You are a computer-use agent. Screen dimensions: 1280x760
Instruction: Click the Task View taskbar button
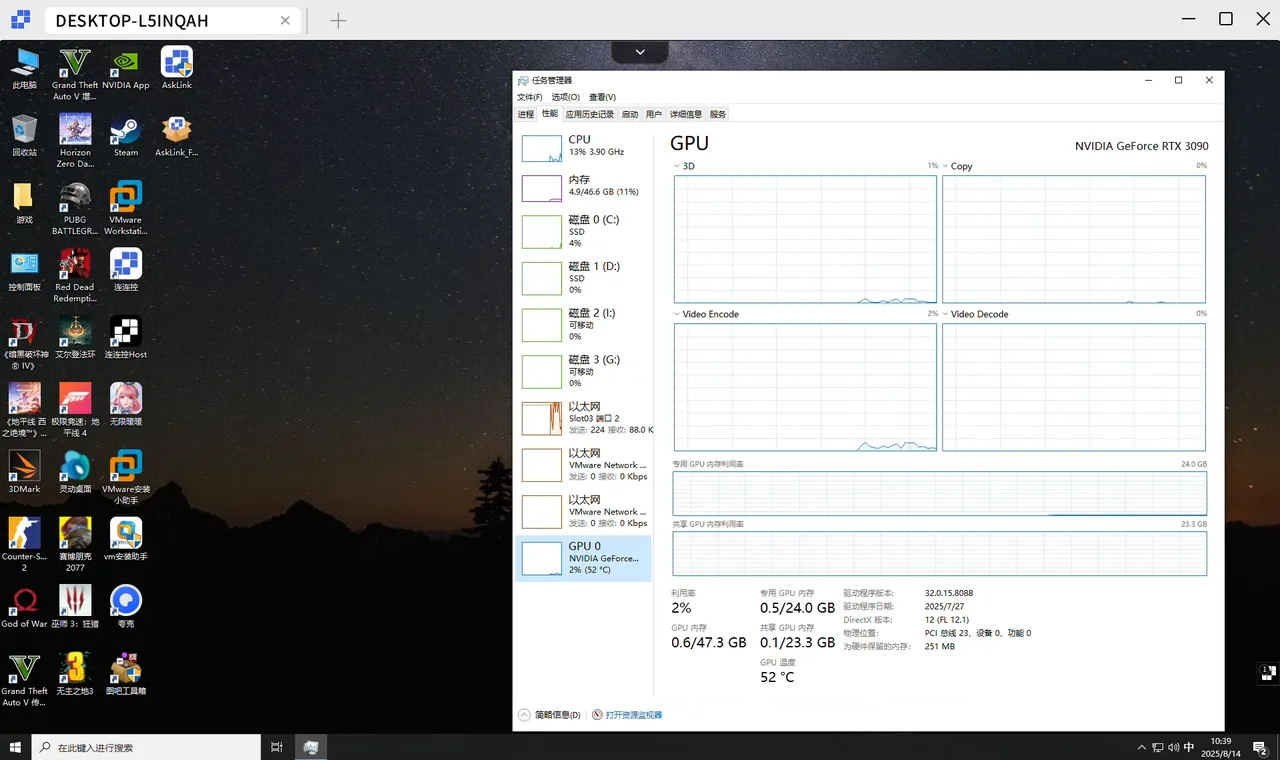point(277,747)
